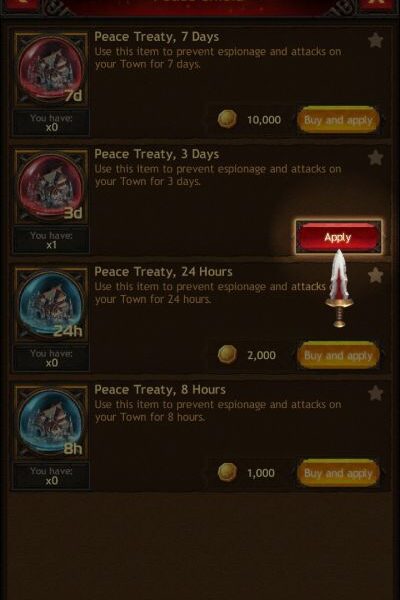Tap the red 3d snow globe icon

click(x=51, y=187)
